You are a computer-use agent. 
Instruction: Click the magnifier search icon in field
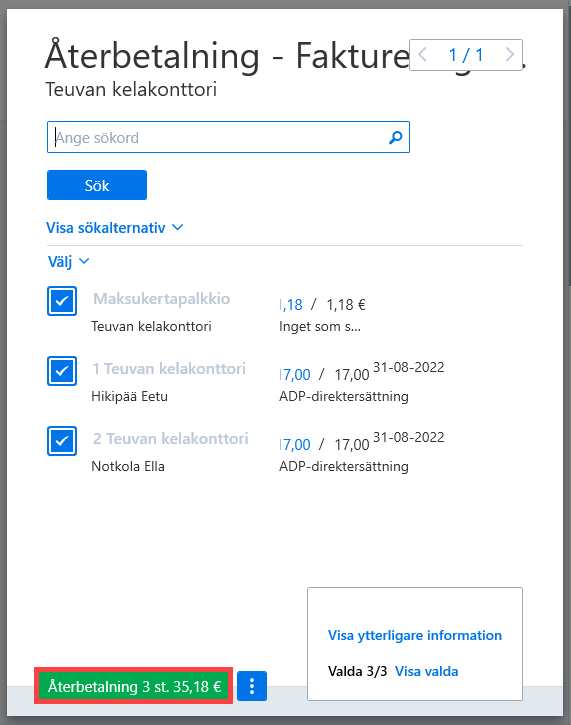coord(395,137)
